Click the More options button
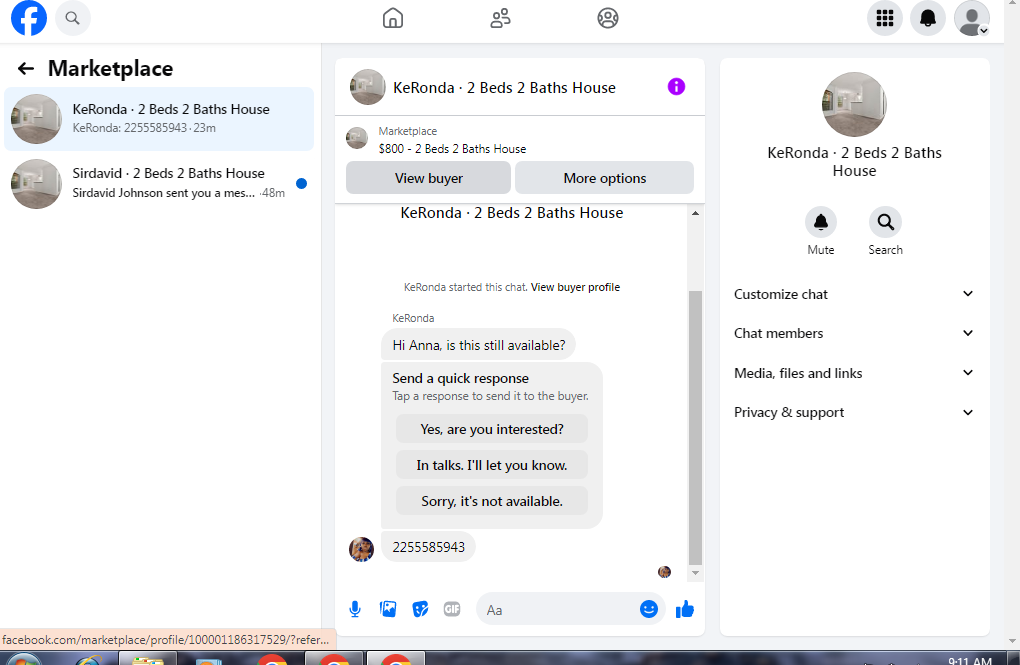This screenshot has width=1020, height=665. 604,178
